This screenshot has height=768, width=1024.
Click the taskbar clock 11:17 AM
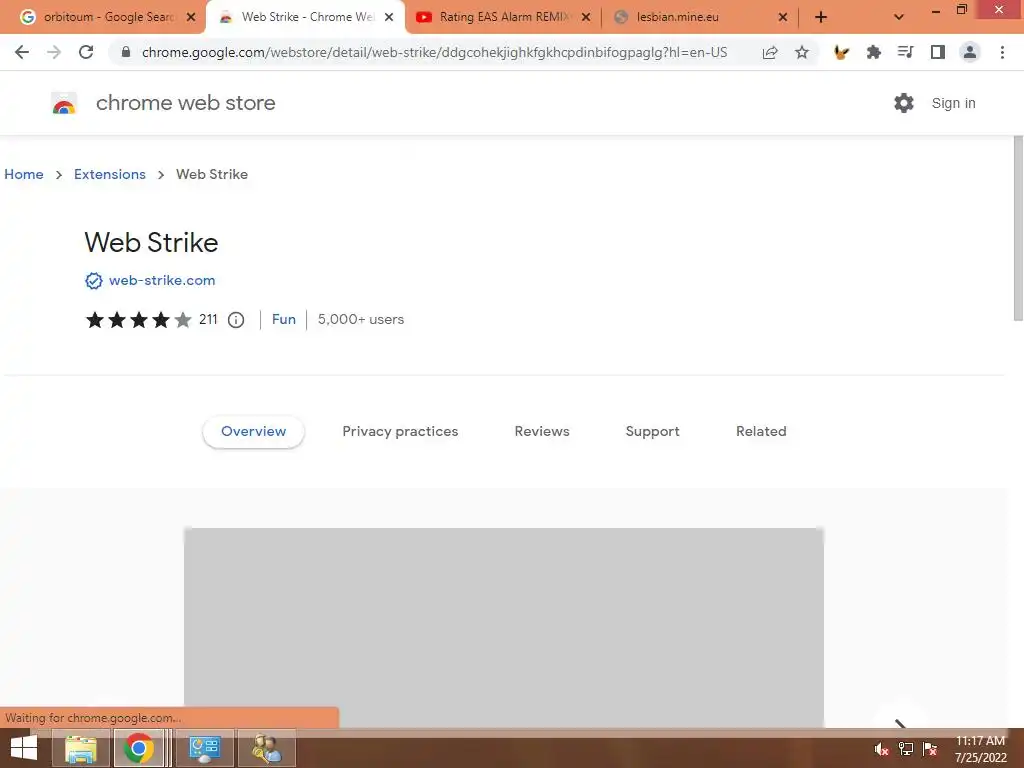click(980, 741)
